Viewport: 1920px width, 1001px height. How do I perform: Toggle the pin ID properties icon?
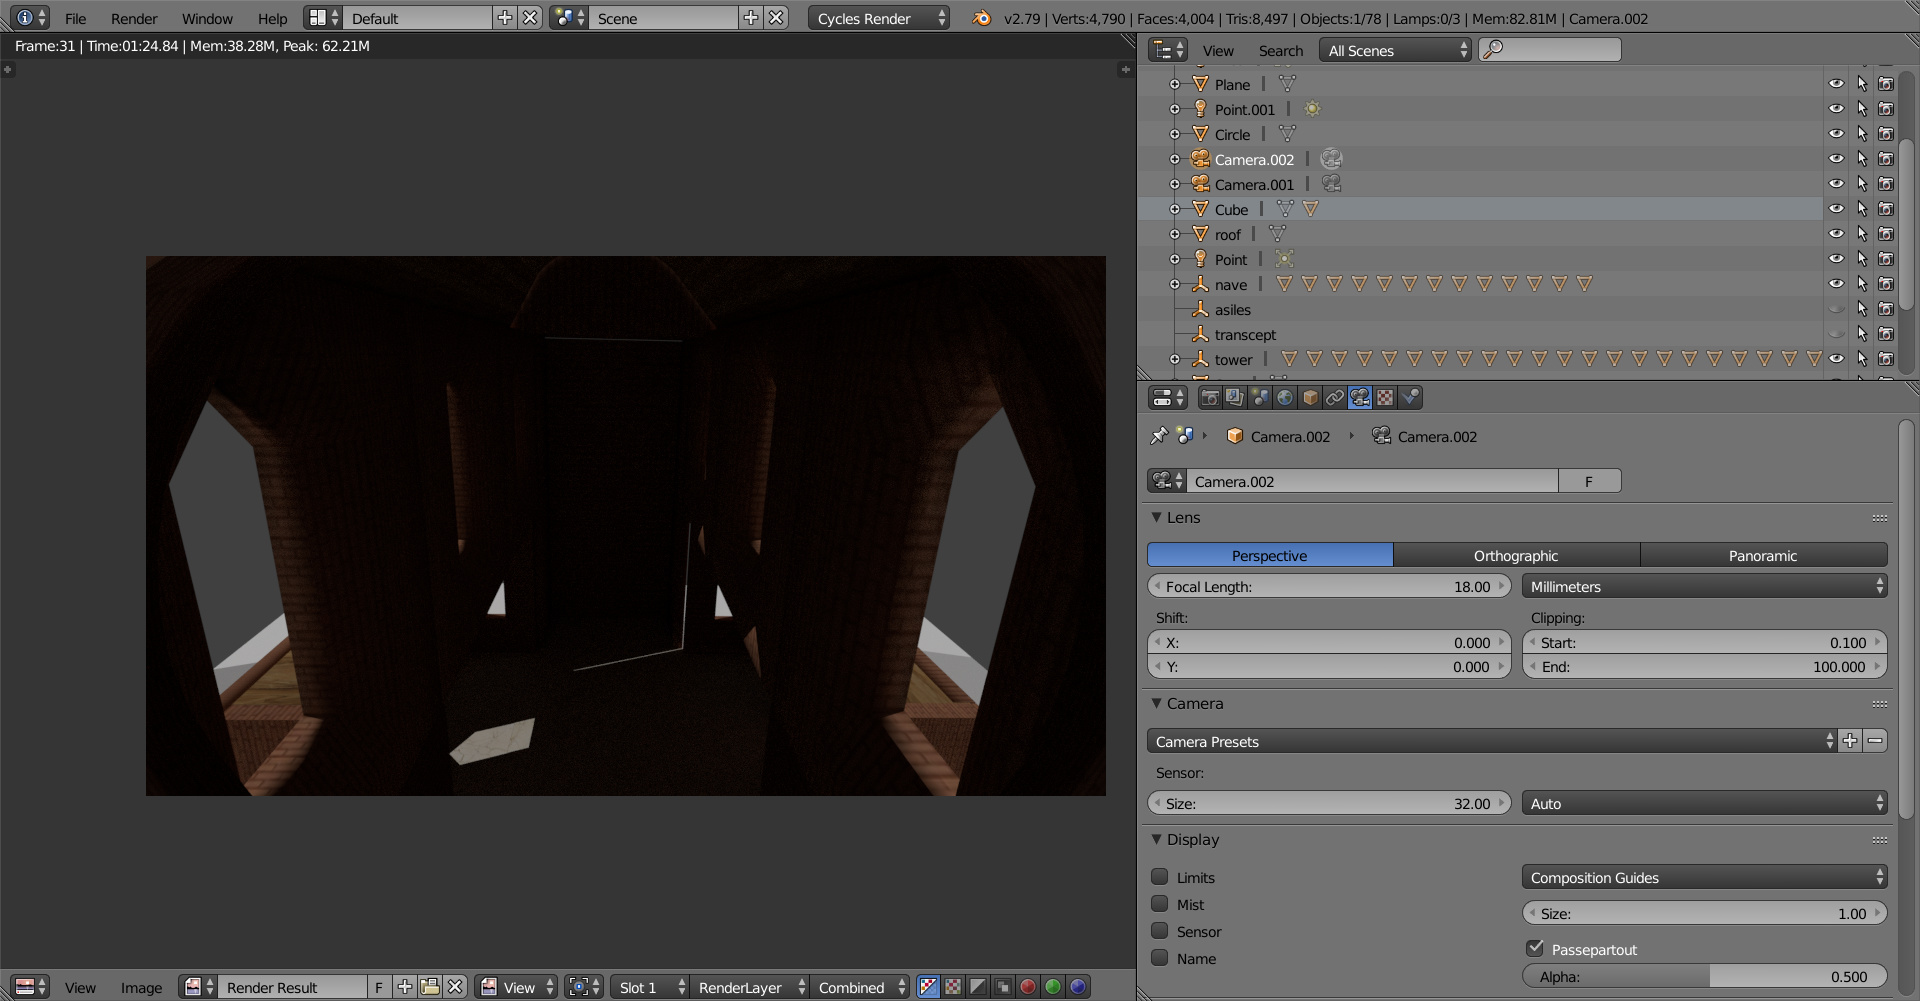1159,436
